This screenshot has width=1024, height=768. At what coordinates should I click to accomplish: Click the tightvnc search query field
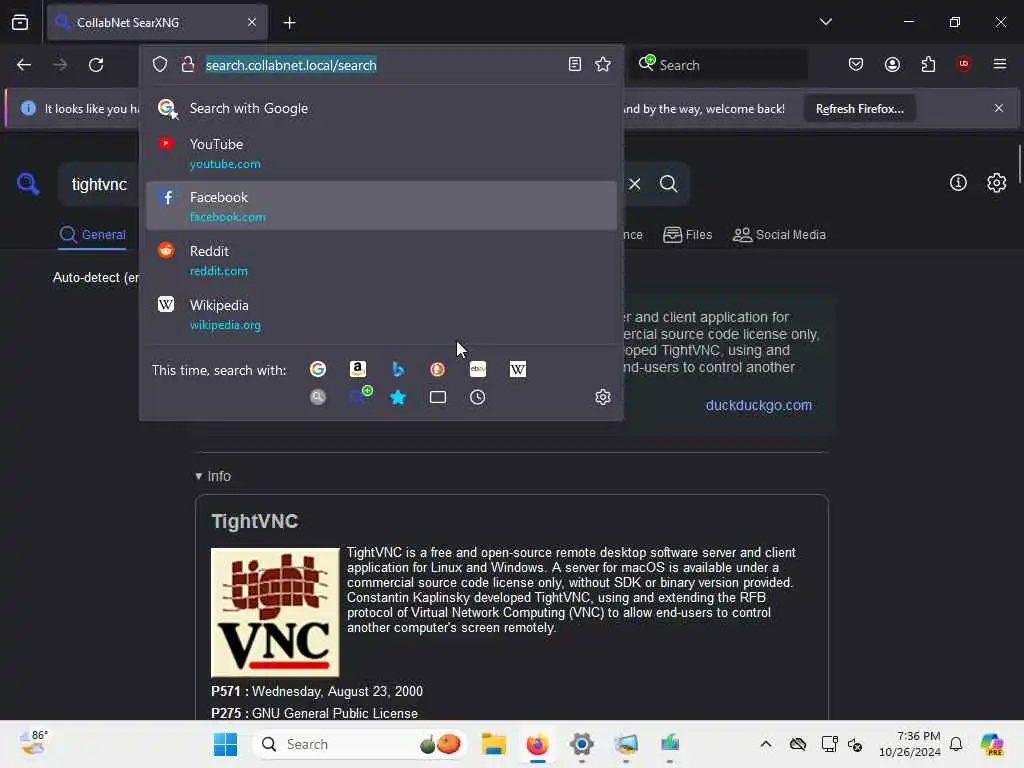(99, 184)
